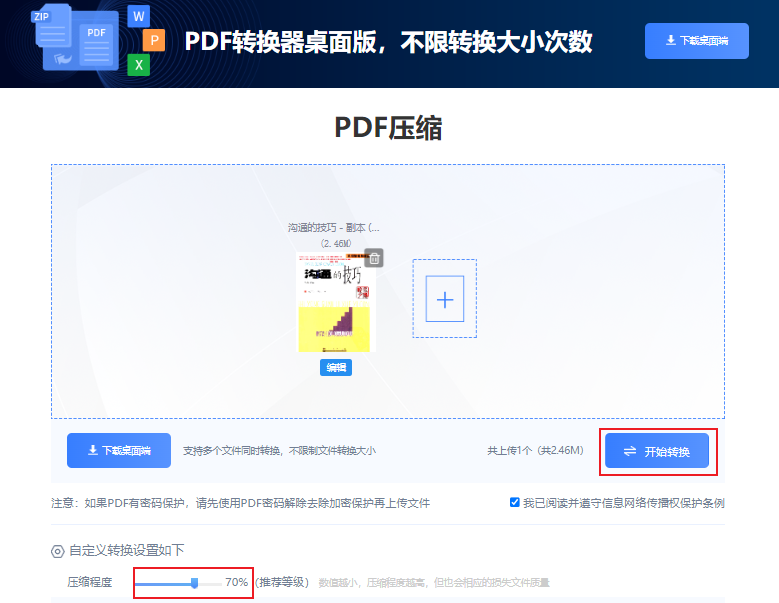Click the 70% compression value
779x603 pixels.
(236, 582)
